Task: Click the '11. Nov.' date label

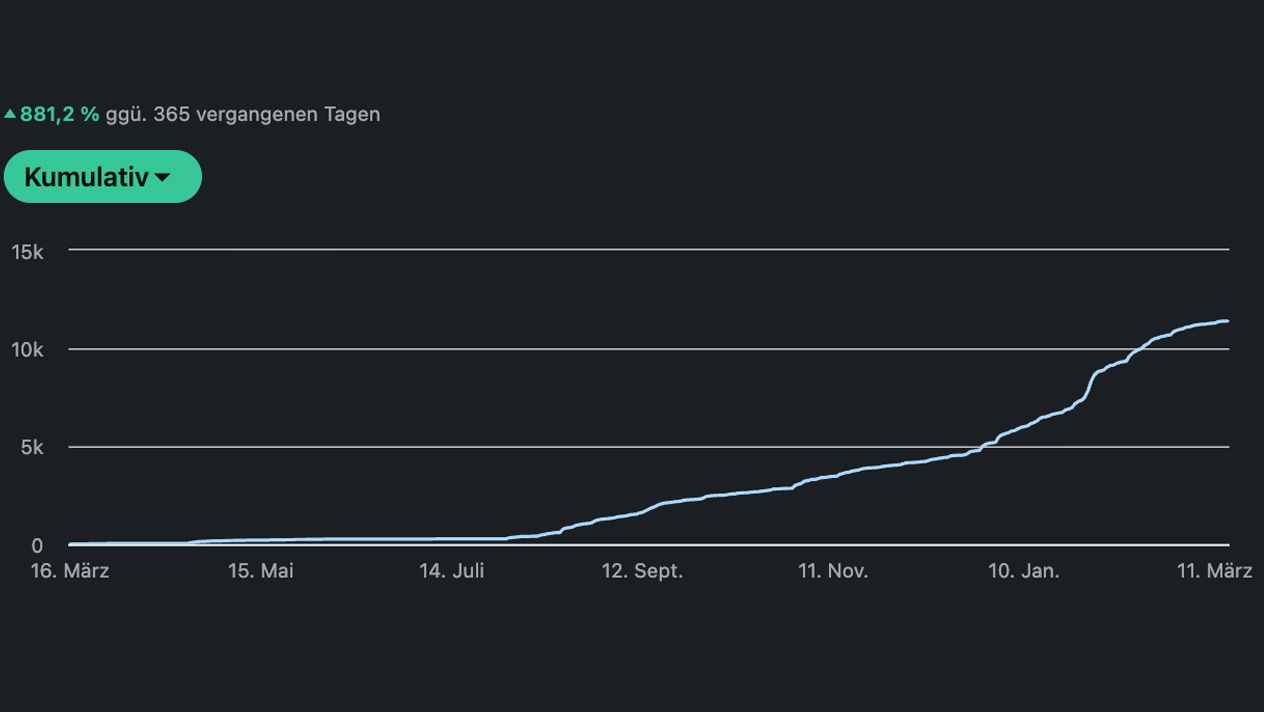Action: point(833,571)
